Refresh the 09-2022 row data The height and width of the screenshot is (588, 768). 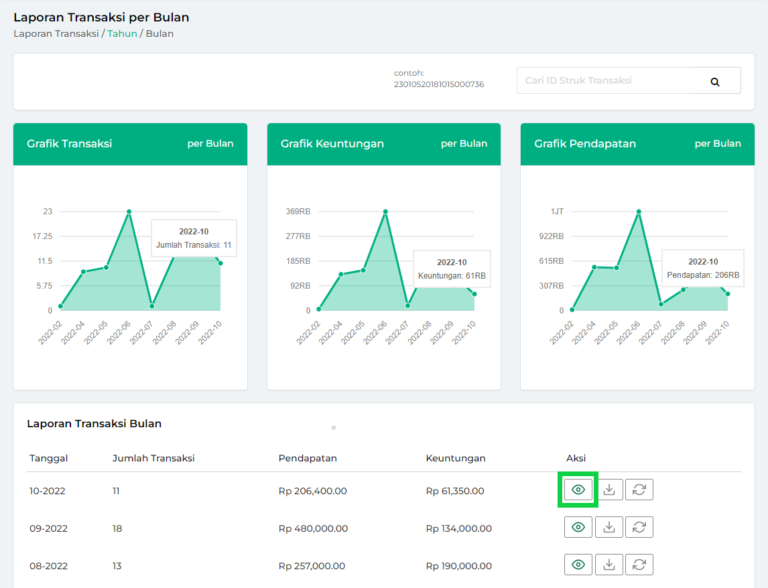[639, 527]
